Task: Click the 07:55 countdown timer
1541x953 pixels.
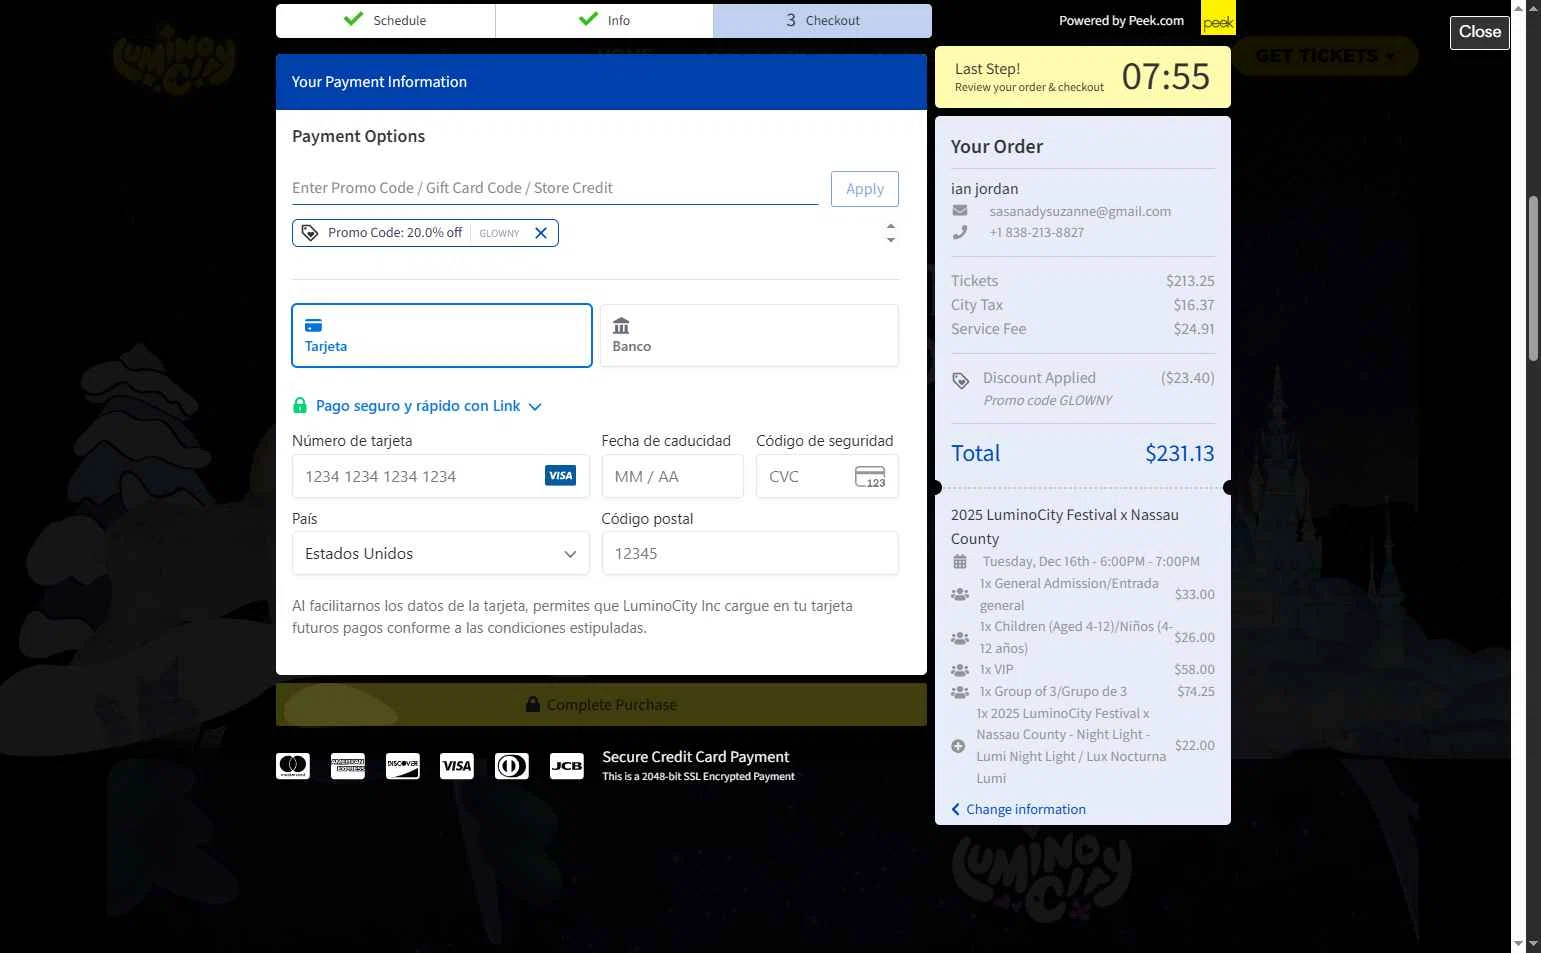Action: pyautogui.click(x=1165, y=77)
